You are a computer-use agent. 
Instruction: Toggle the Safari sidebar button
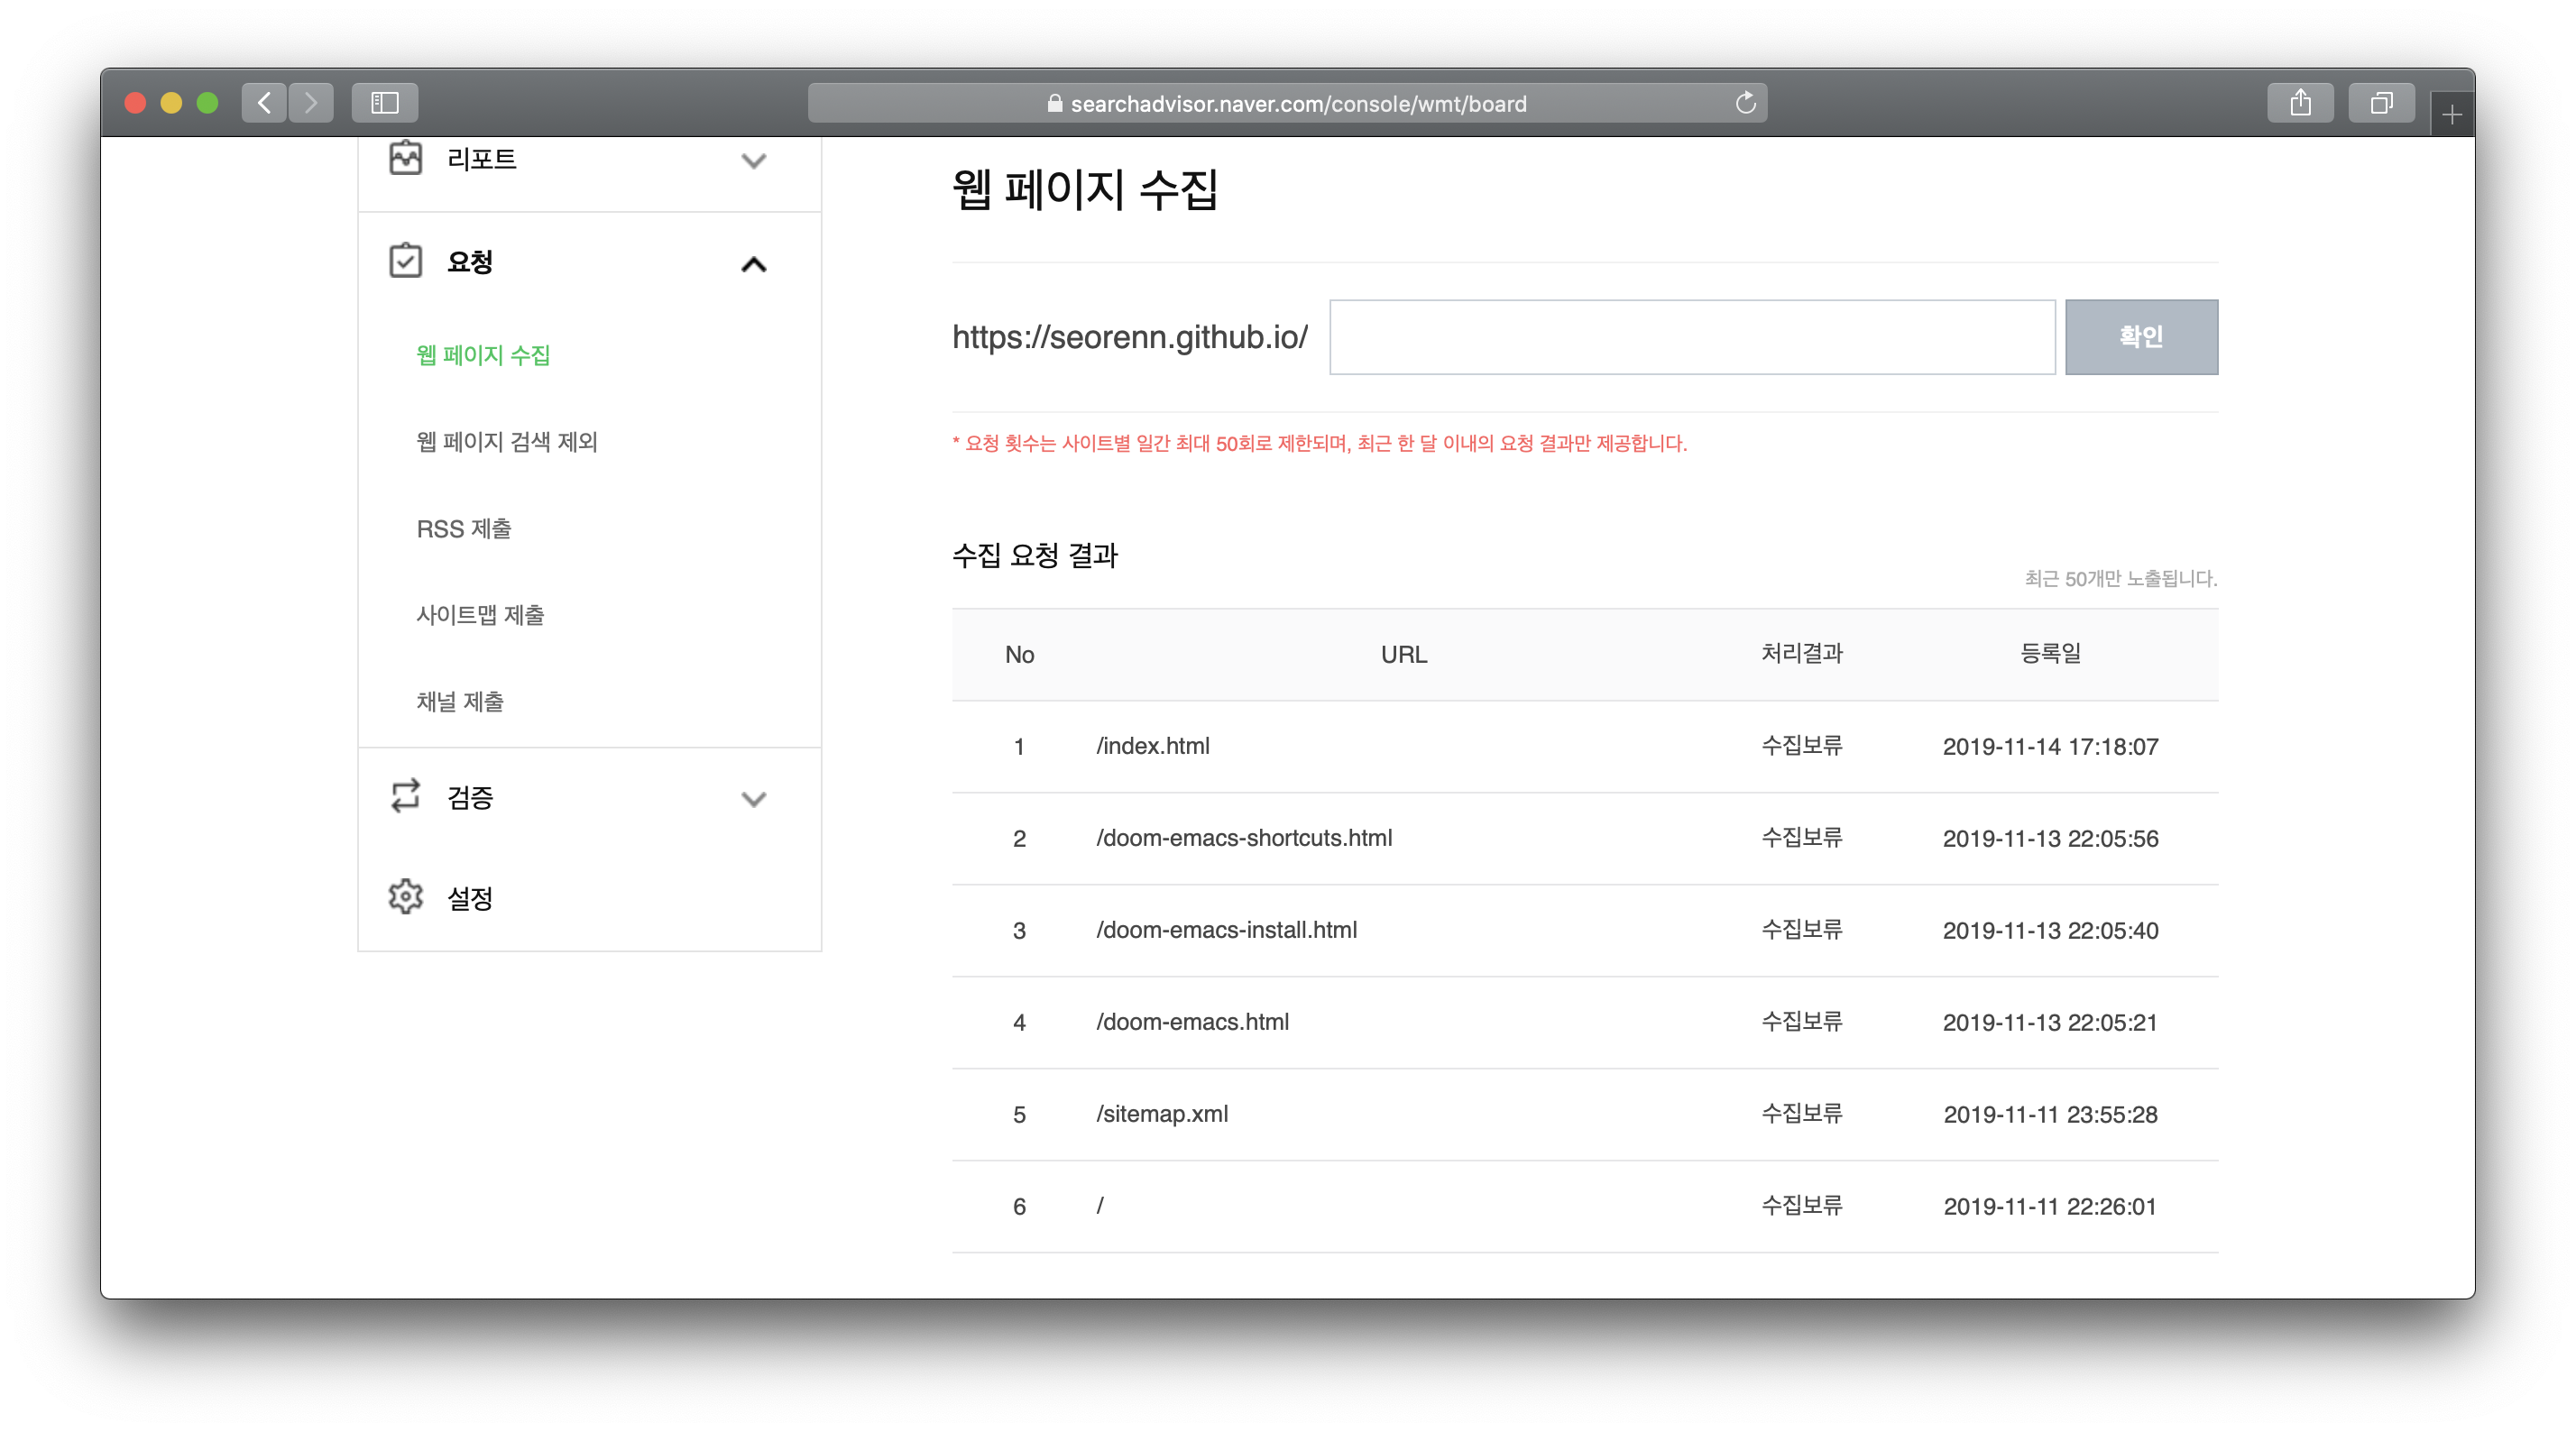coord(385,103)
